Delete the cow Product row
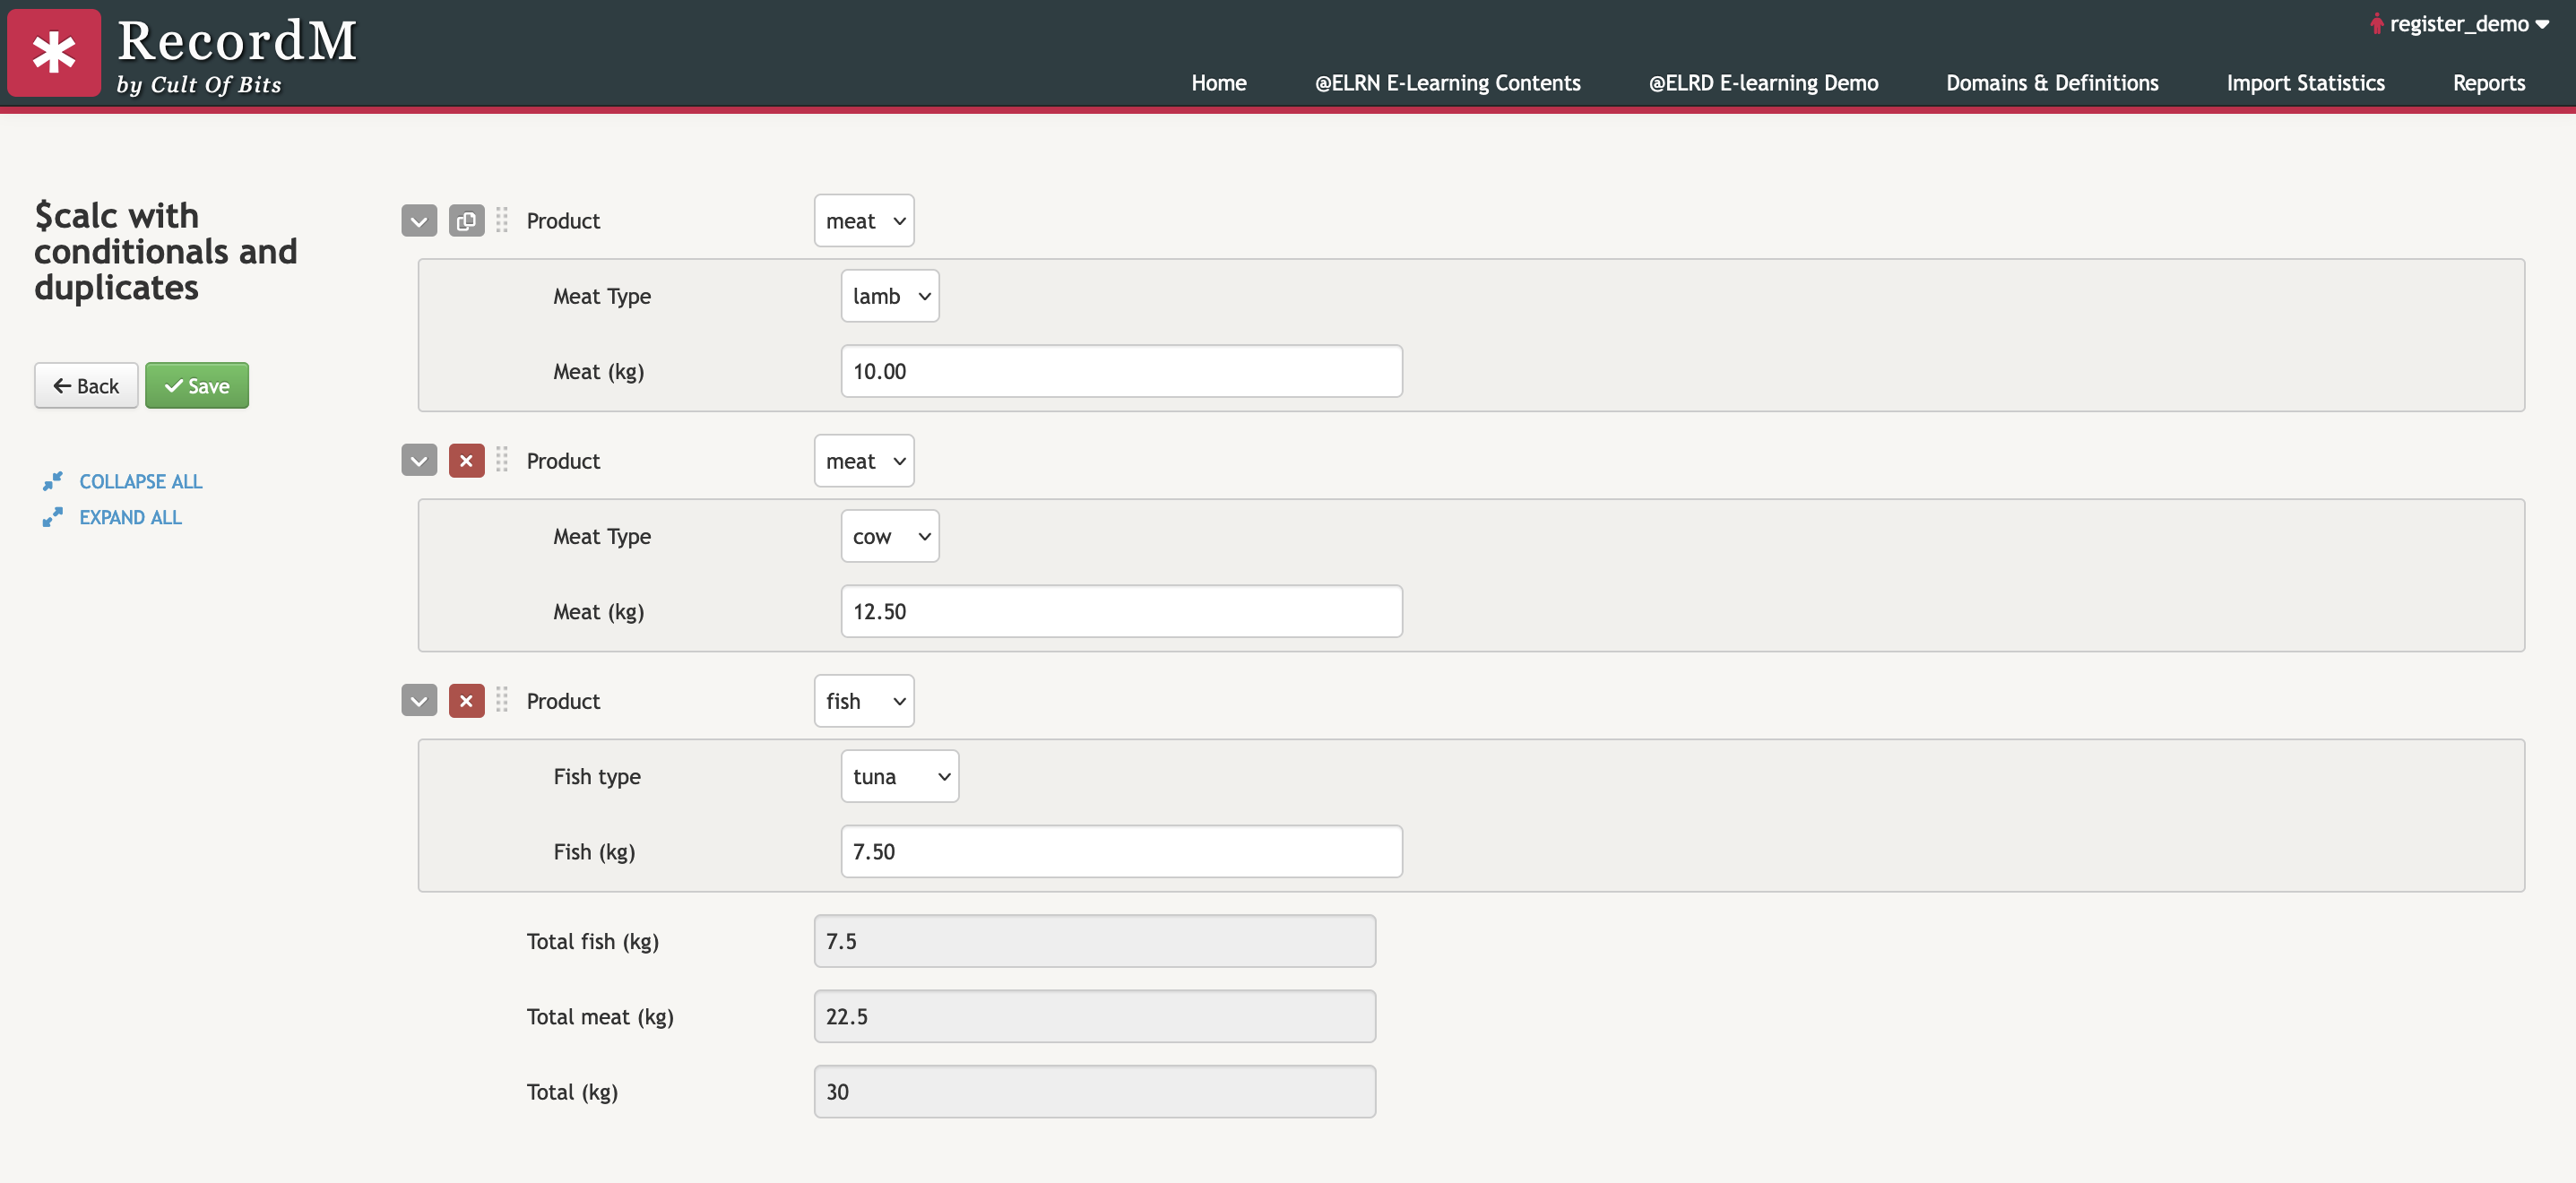 466,461
